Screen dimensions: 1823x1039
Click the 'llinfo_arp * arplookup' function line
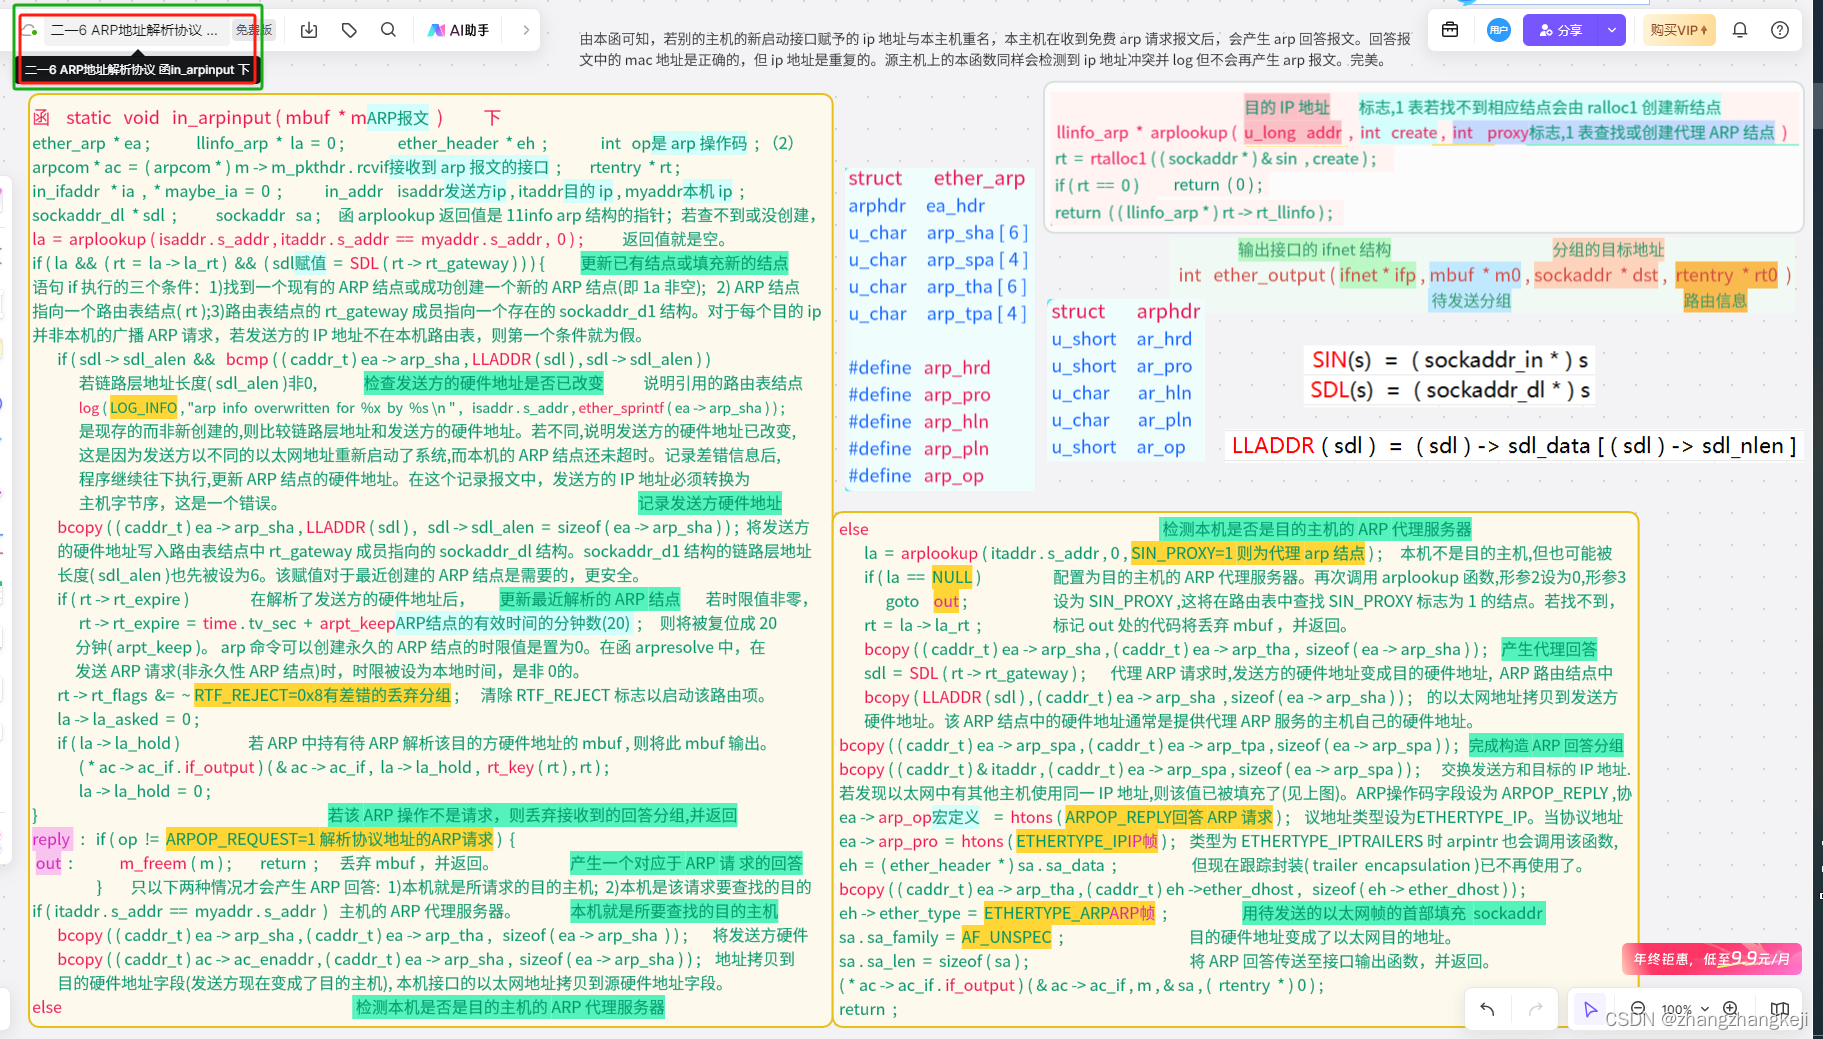[1422, 132]
